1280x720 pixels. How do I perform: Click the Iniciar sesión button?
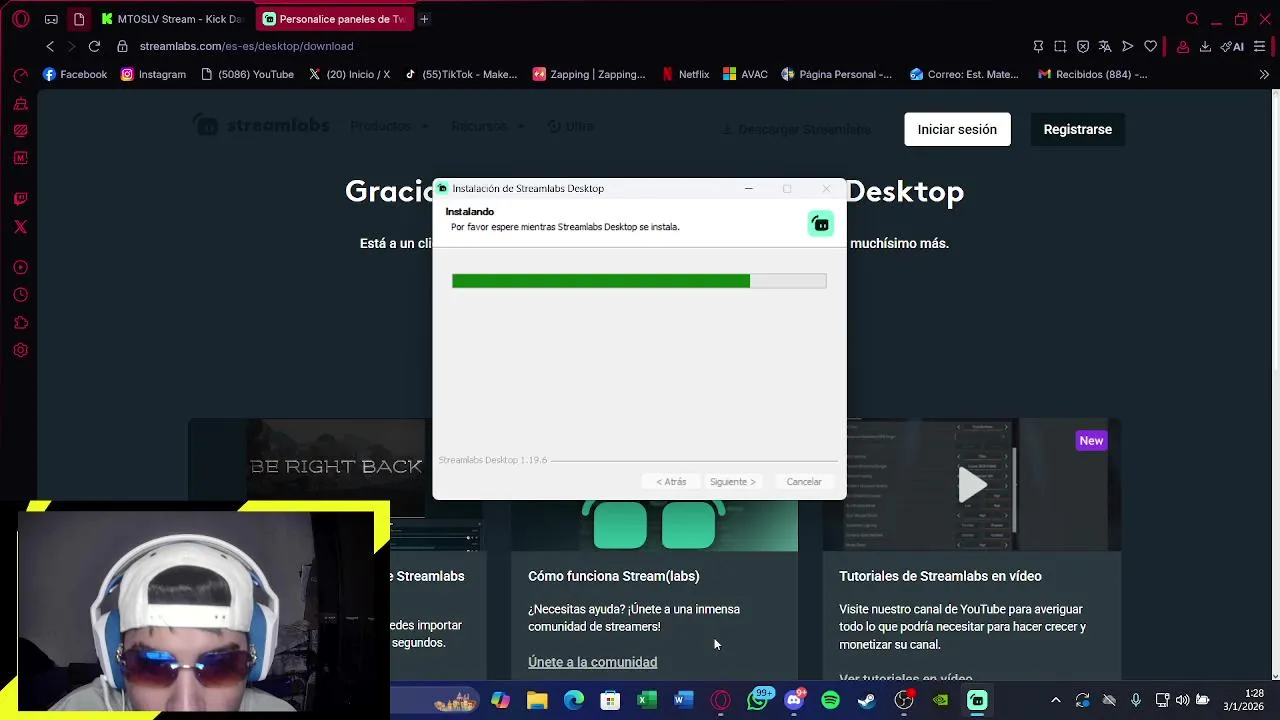957,129
